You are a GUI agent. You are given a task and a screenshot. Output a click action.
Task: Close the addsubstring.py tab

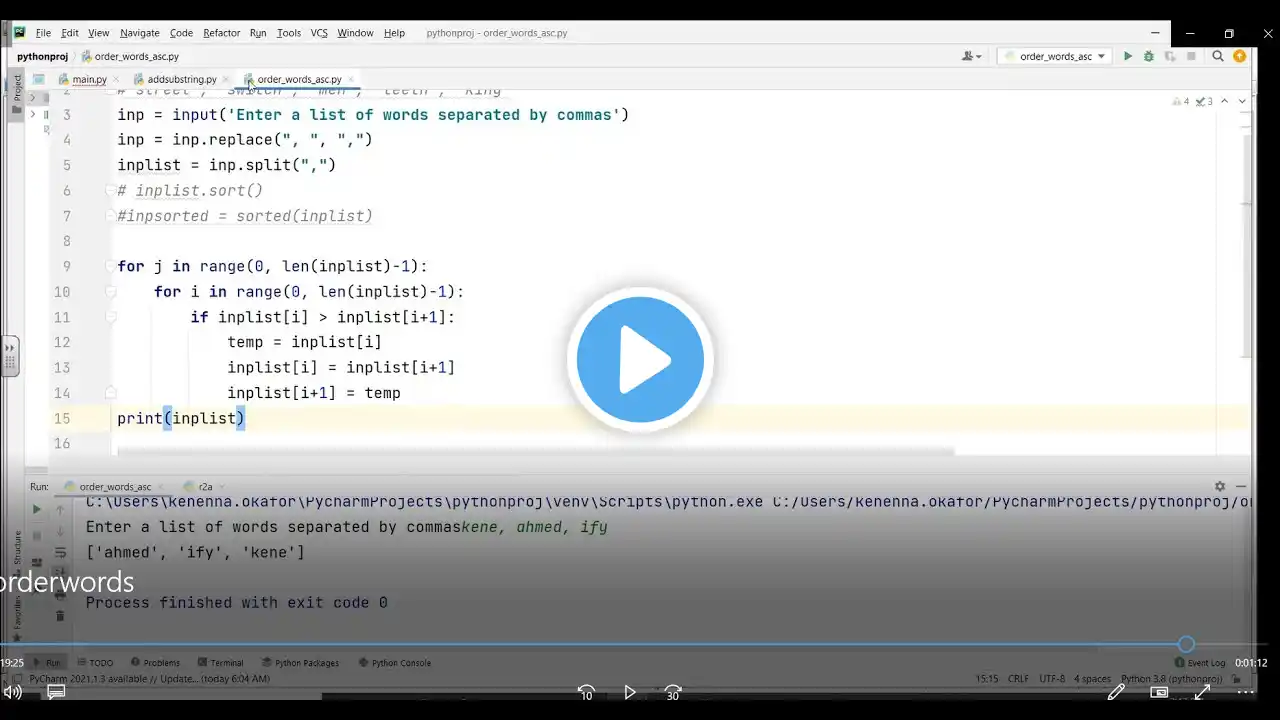tap(226, 79)
